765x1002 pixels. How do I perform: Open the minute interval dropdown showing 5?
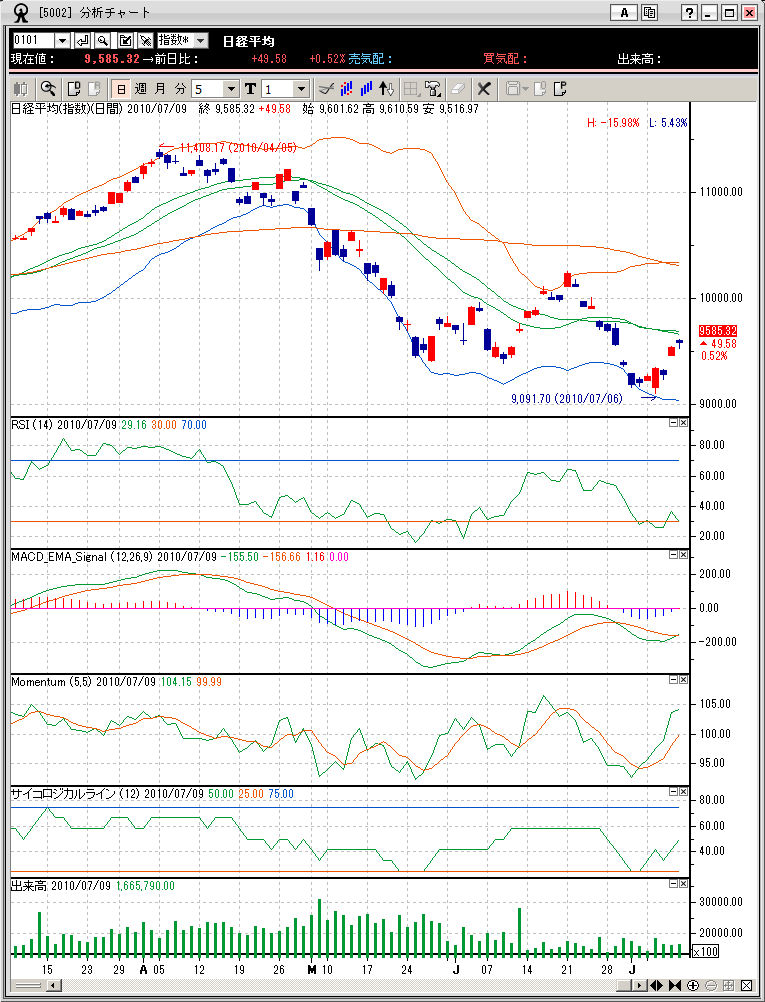point(232,88)
